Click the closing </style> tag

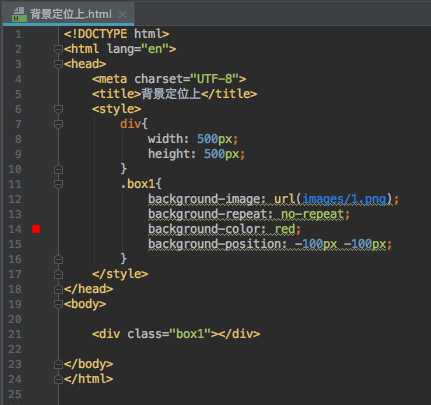[120, 274]
